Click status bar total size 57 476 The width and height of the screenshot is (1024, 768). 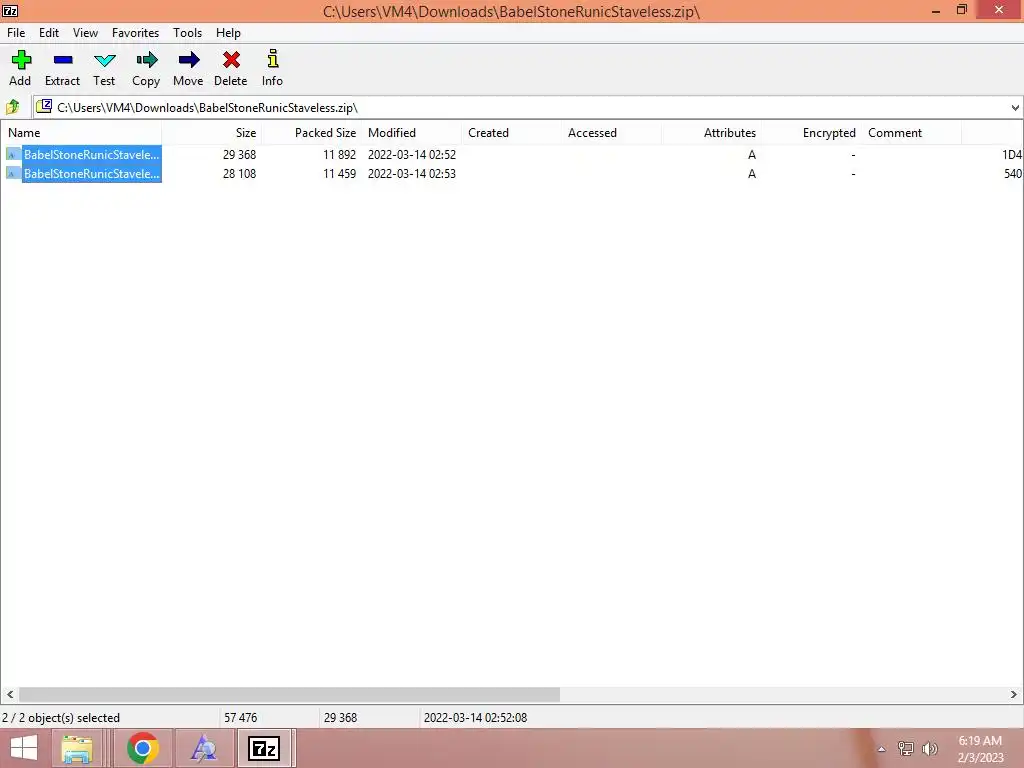(x=240, y=718)
